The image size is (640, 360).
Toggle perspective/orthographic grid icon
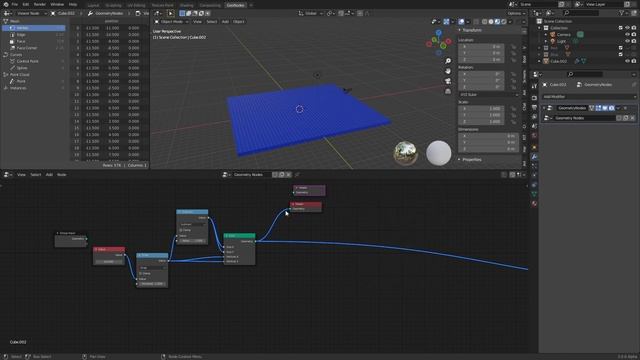pyautogui.click(x=448, y=91)
